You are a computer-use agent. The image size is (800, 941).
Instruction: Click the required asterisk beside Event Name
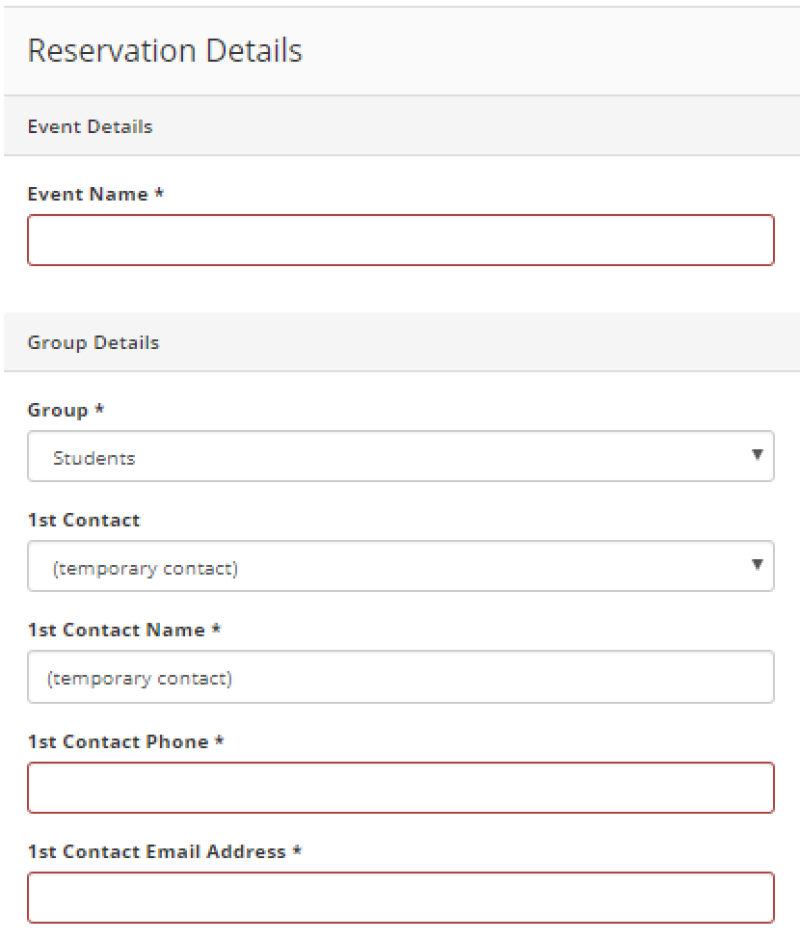(159, 193)
